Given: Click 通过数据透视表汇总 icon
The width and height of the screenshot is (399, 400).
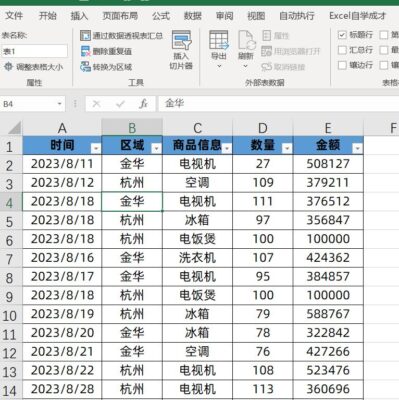Looking at the screenshot, I should (85, 36).
